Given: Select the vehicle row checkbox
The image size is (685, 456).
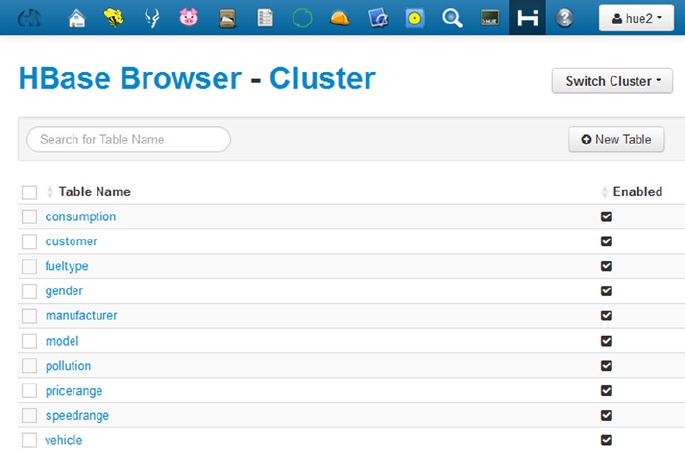Looking at the screenshot, I should 29,440.
